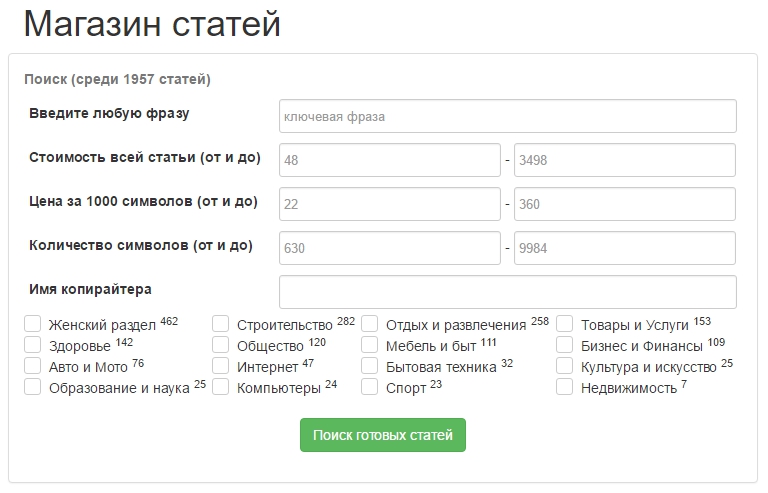The image size is (768, 493).
Task: Check the Интернет category checkbox
Action: (x=220, y=366)
